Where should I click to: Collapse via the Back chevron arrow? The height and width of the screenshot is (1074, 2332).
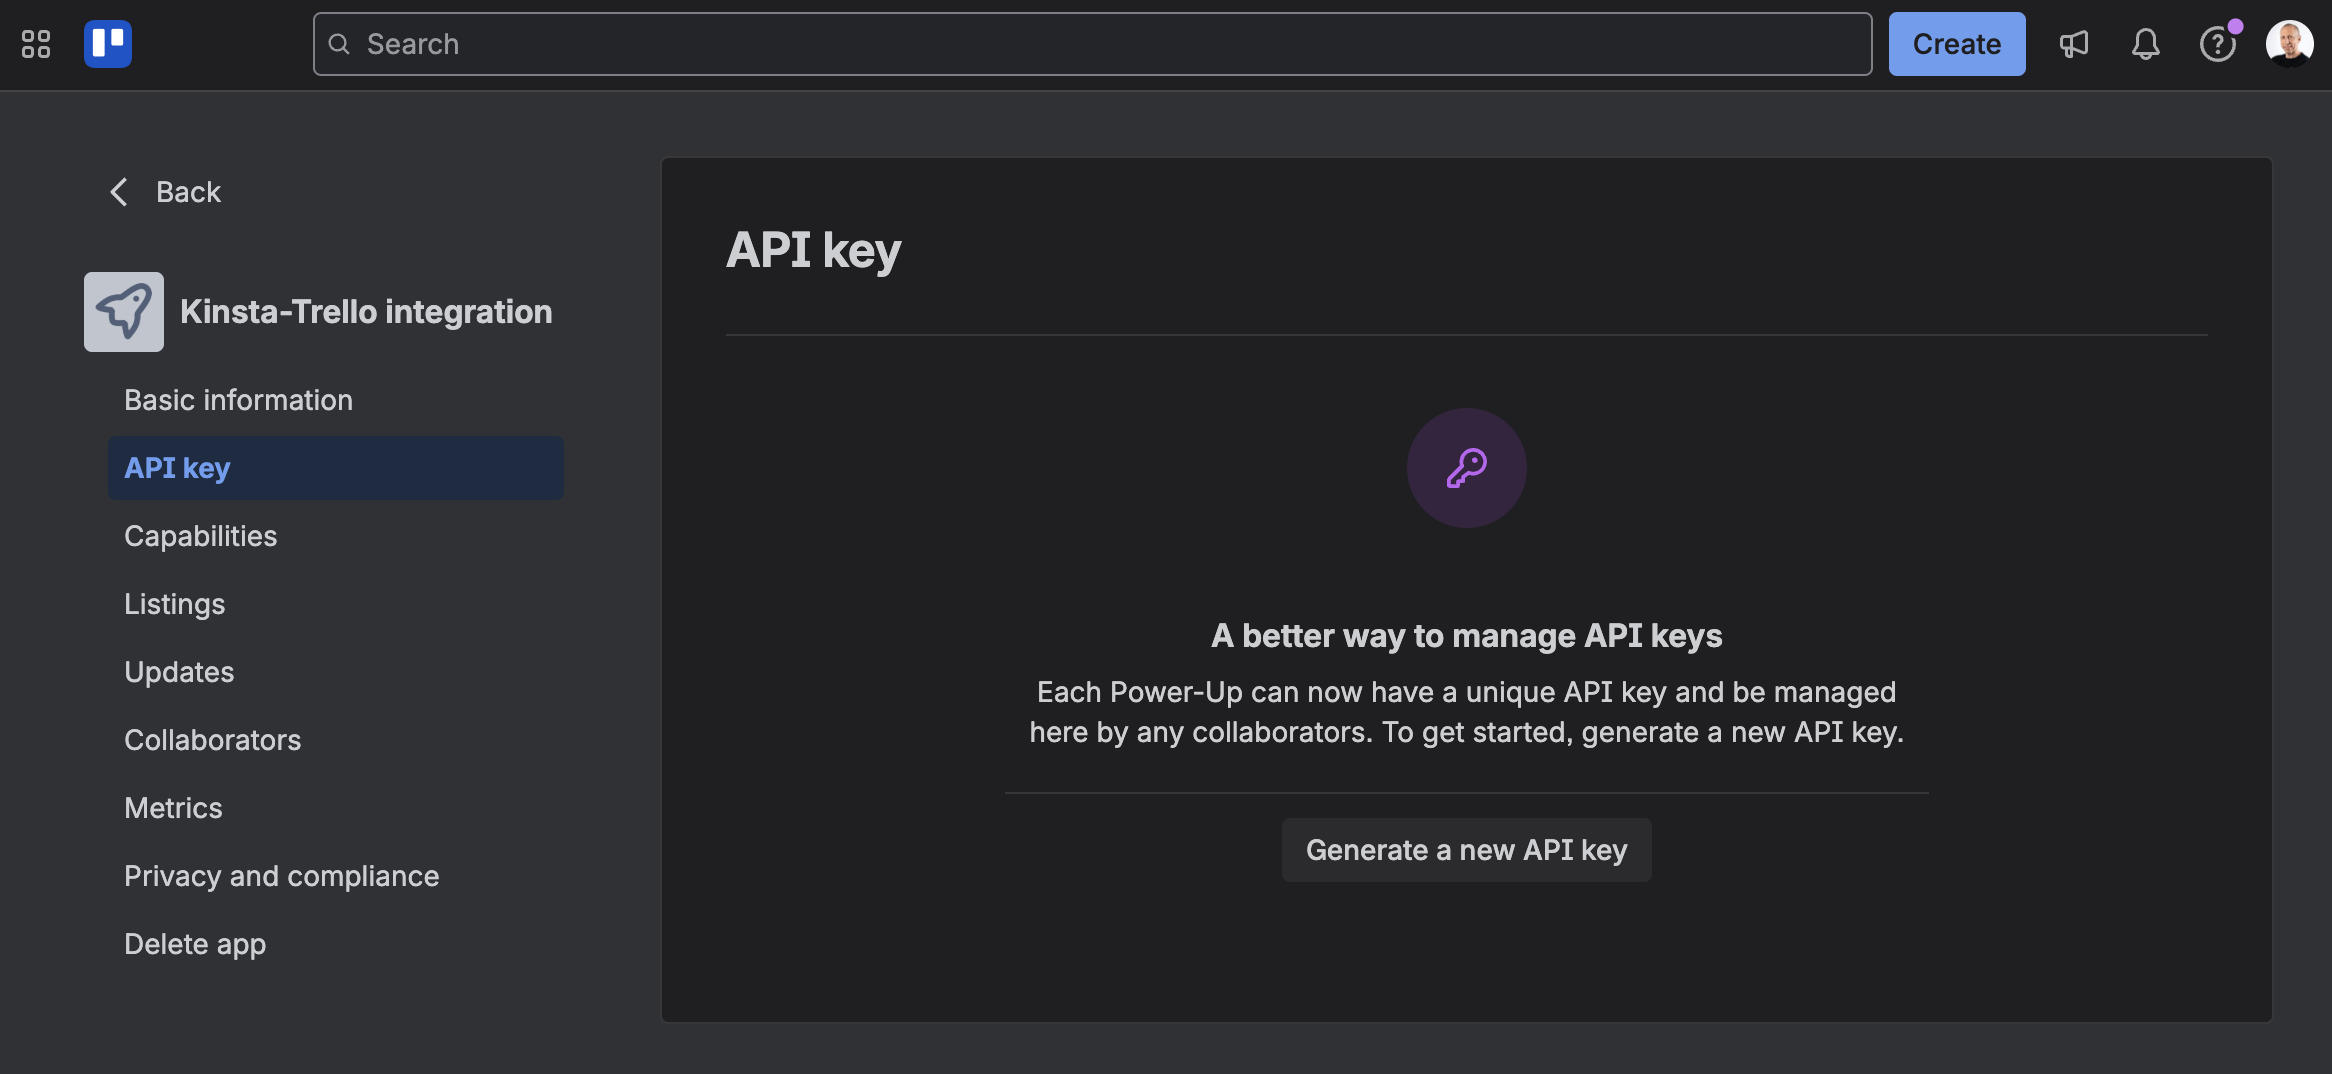(119, 191)
